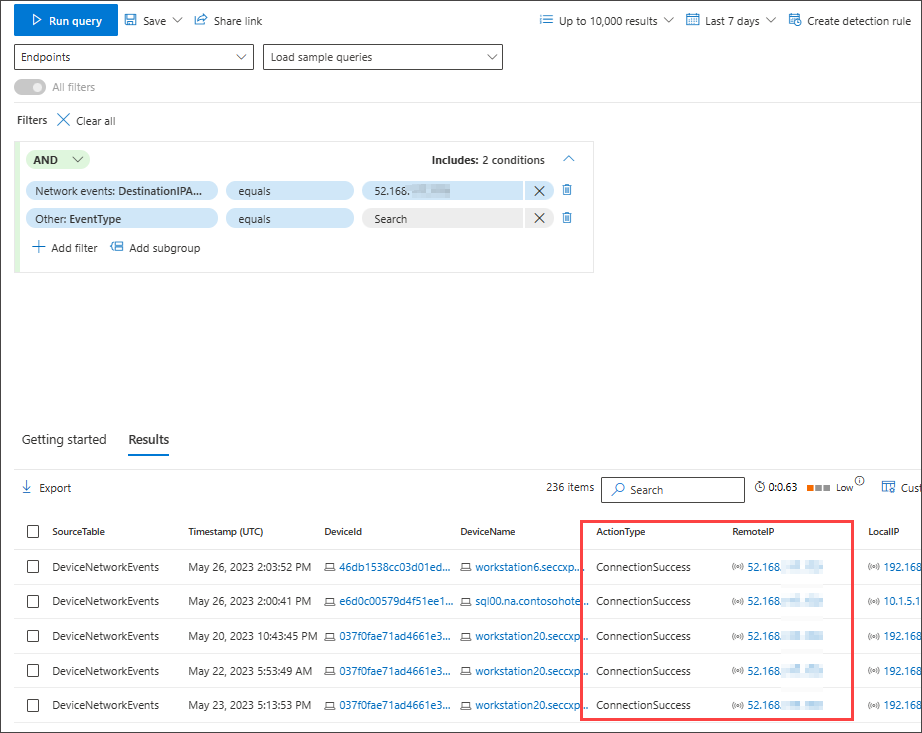
Task: Click the Create detection rule icon
Action: tap(794, 19)
